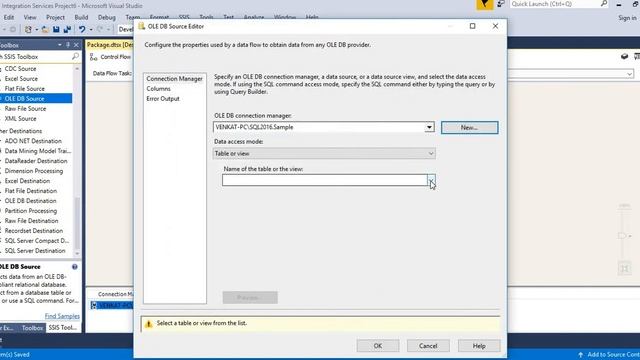Click the search magnifier in SSIS Toolbox
Image resolution: width=640 pixels, height=360 pixels.
(x=75, y=57)
